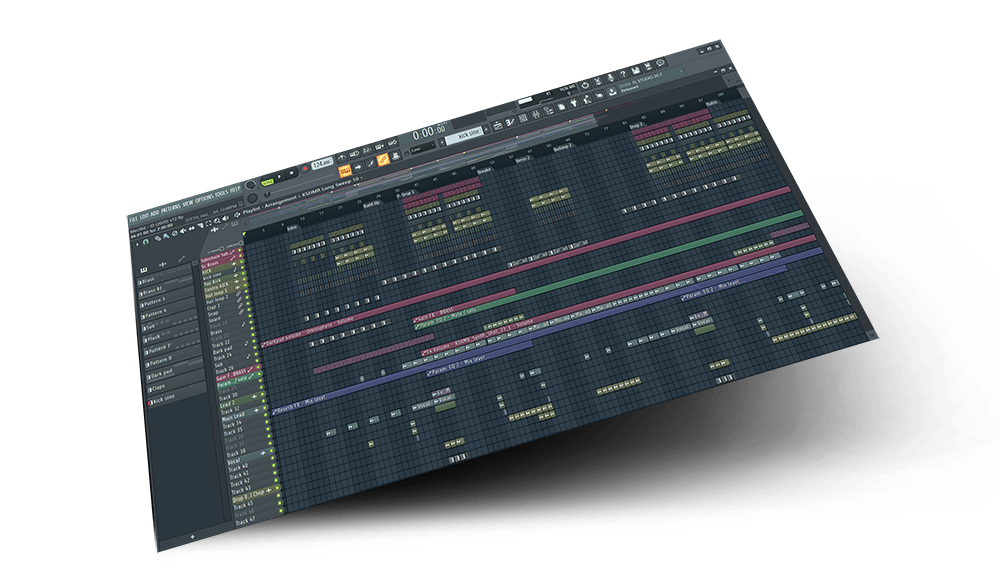Expand the FL STUDIO 20.7 news panel arrow
Viewport: 1000px width, 573px height.
[681, 71]
